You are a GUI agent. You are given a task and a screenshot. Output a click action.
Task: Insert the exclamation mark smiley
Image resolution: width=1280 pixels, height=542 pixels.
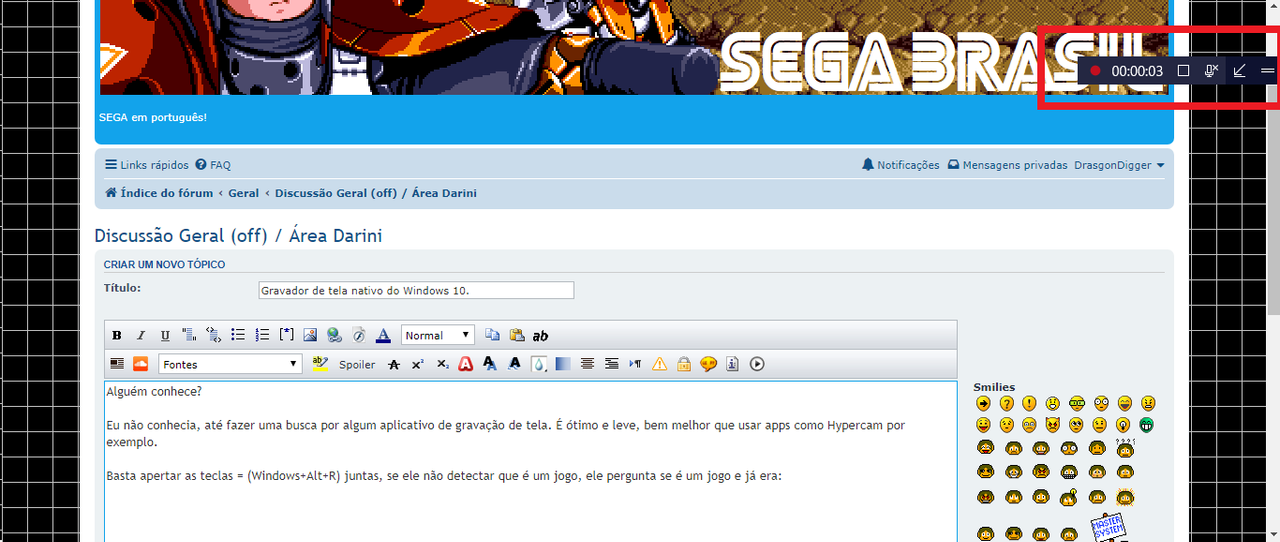click(1029, 403)
